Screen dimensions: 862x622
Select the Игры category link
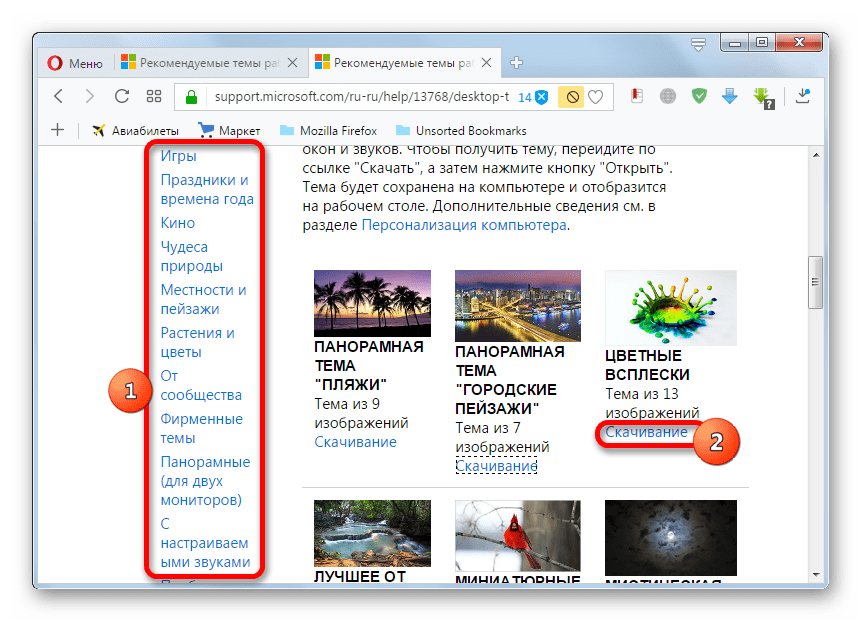[x=178, y=156]
